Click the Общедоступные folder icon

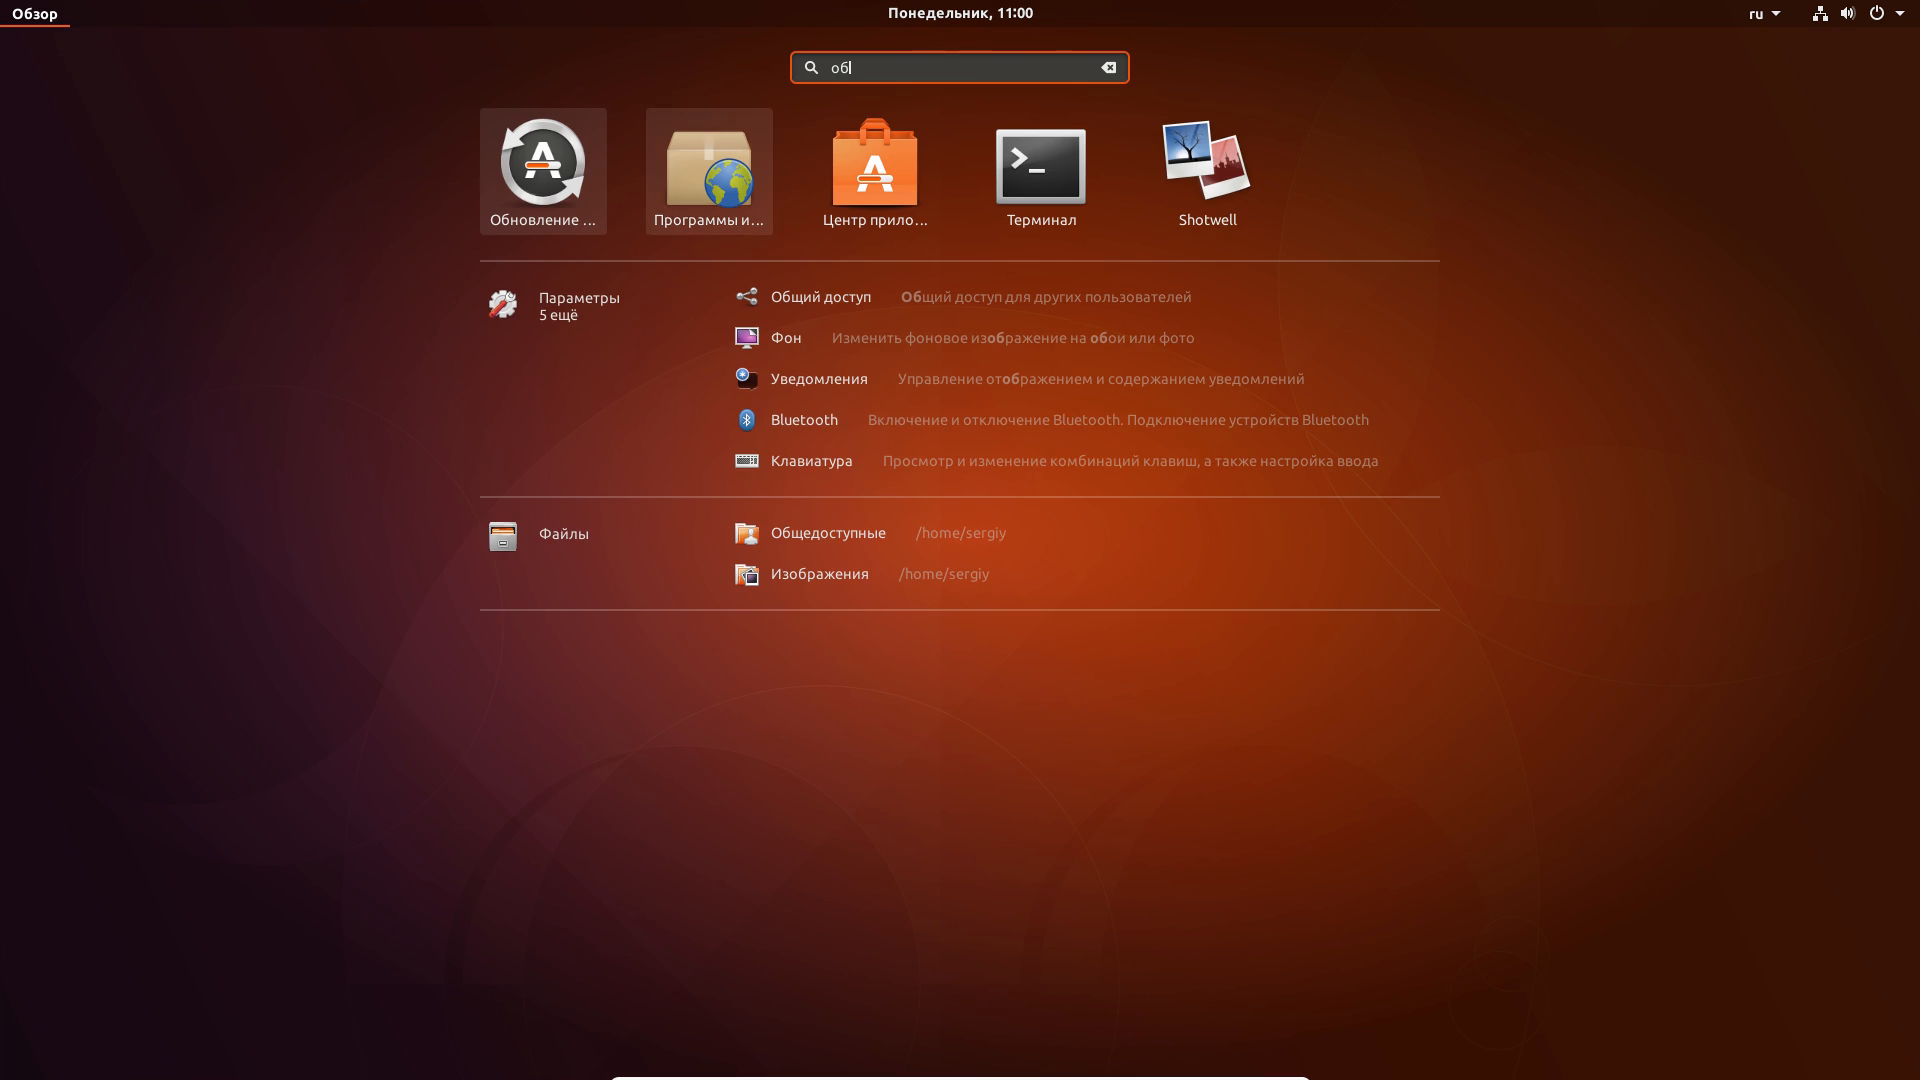[747, 533]
